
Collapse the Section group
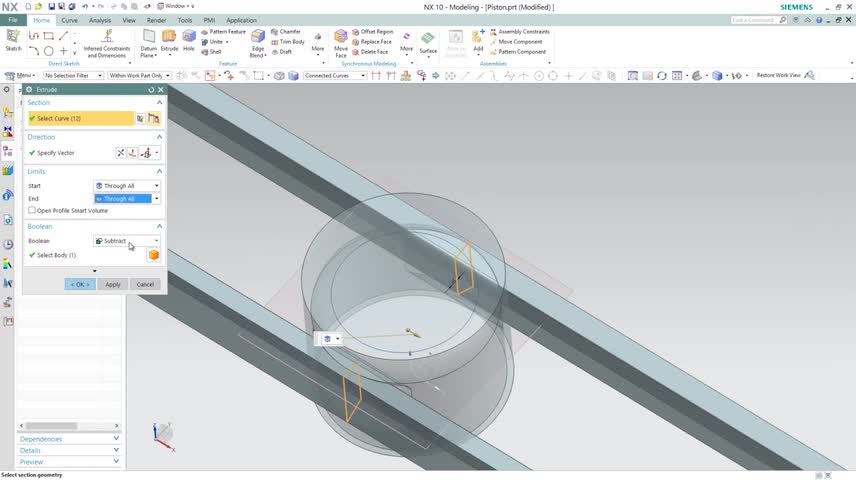(x=159, y=103)
